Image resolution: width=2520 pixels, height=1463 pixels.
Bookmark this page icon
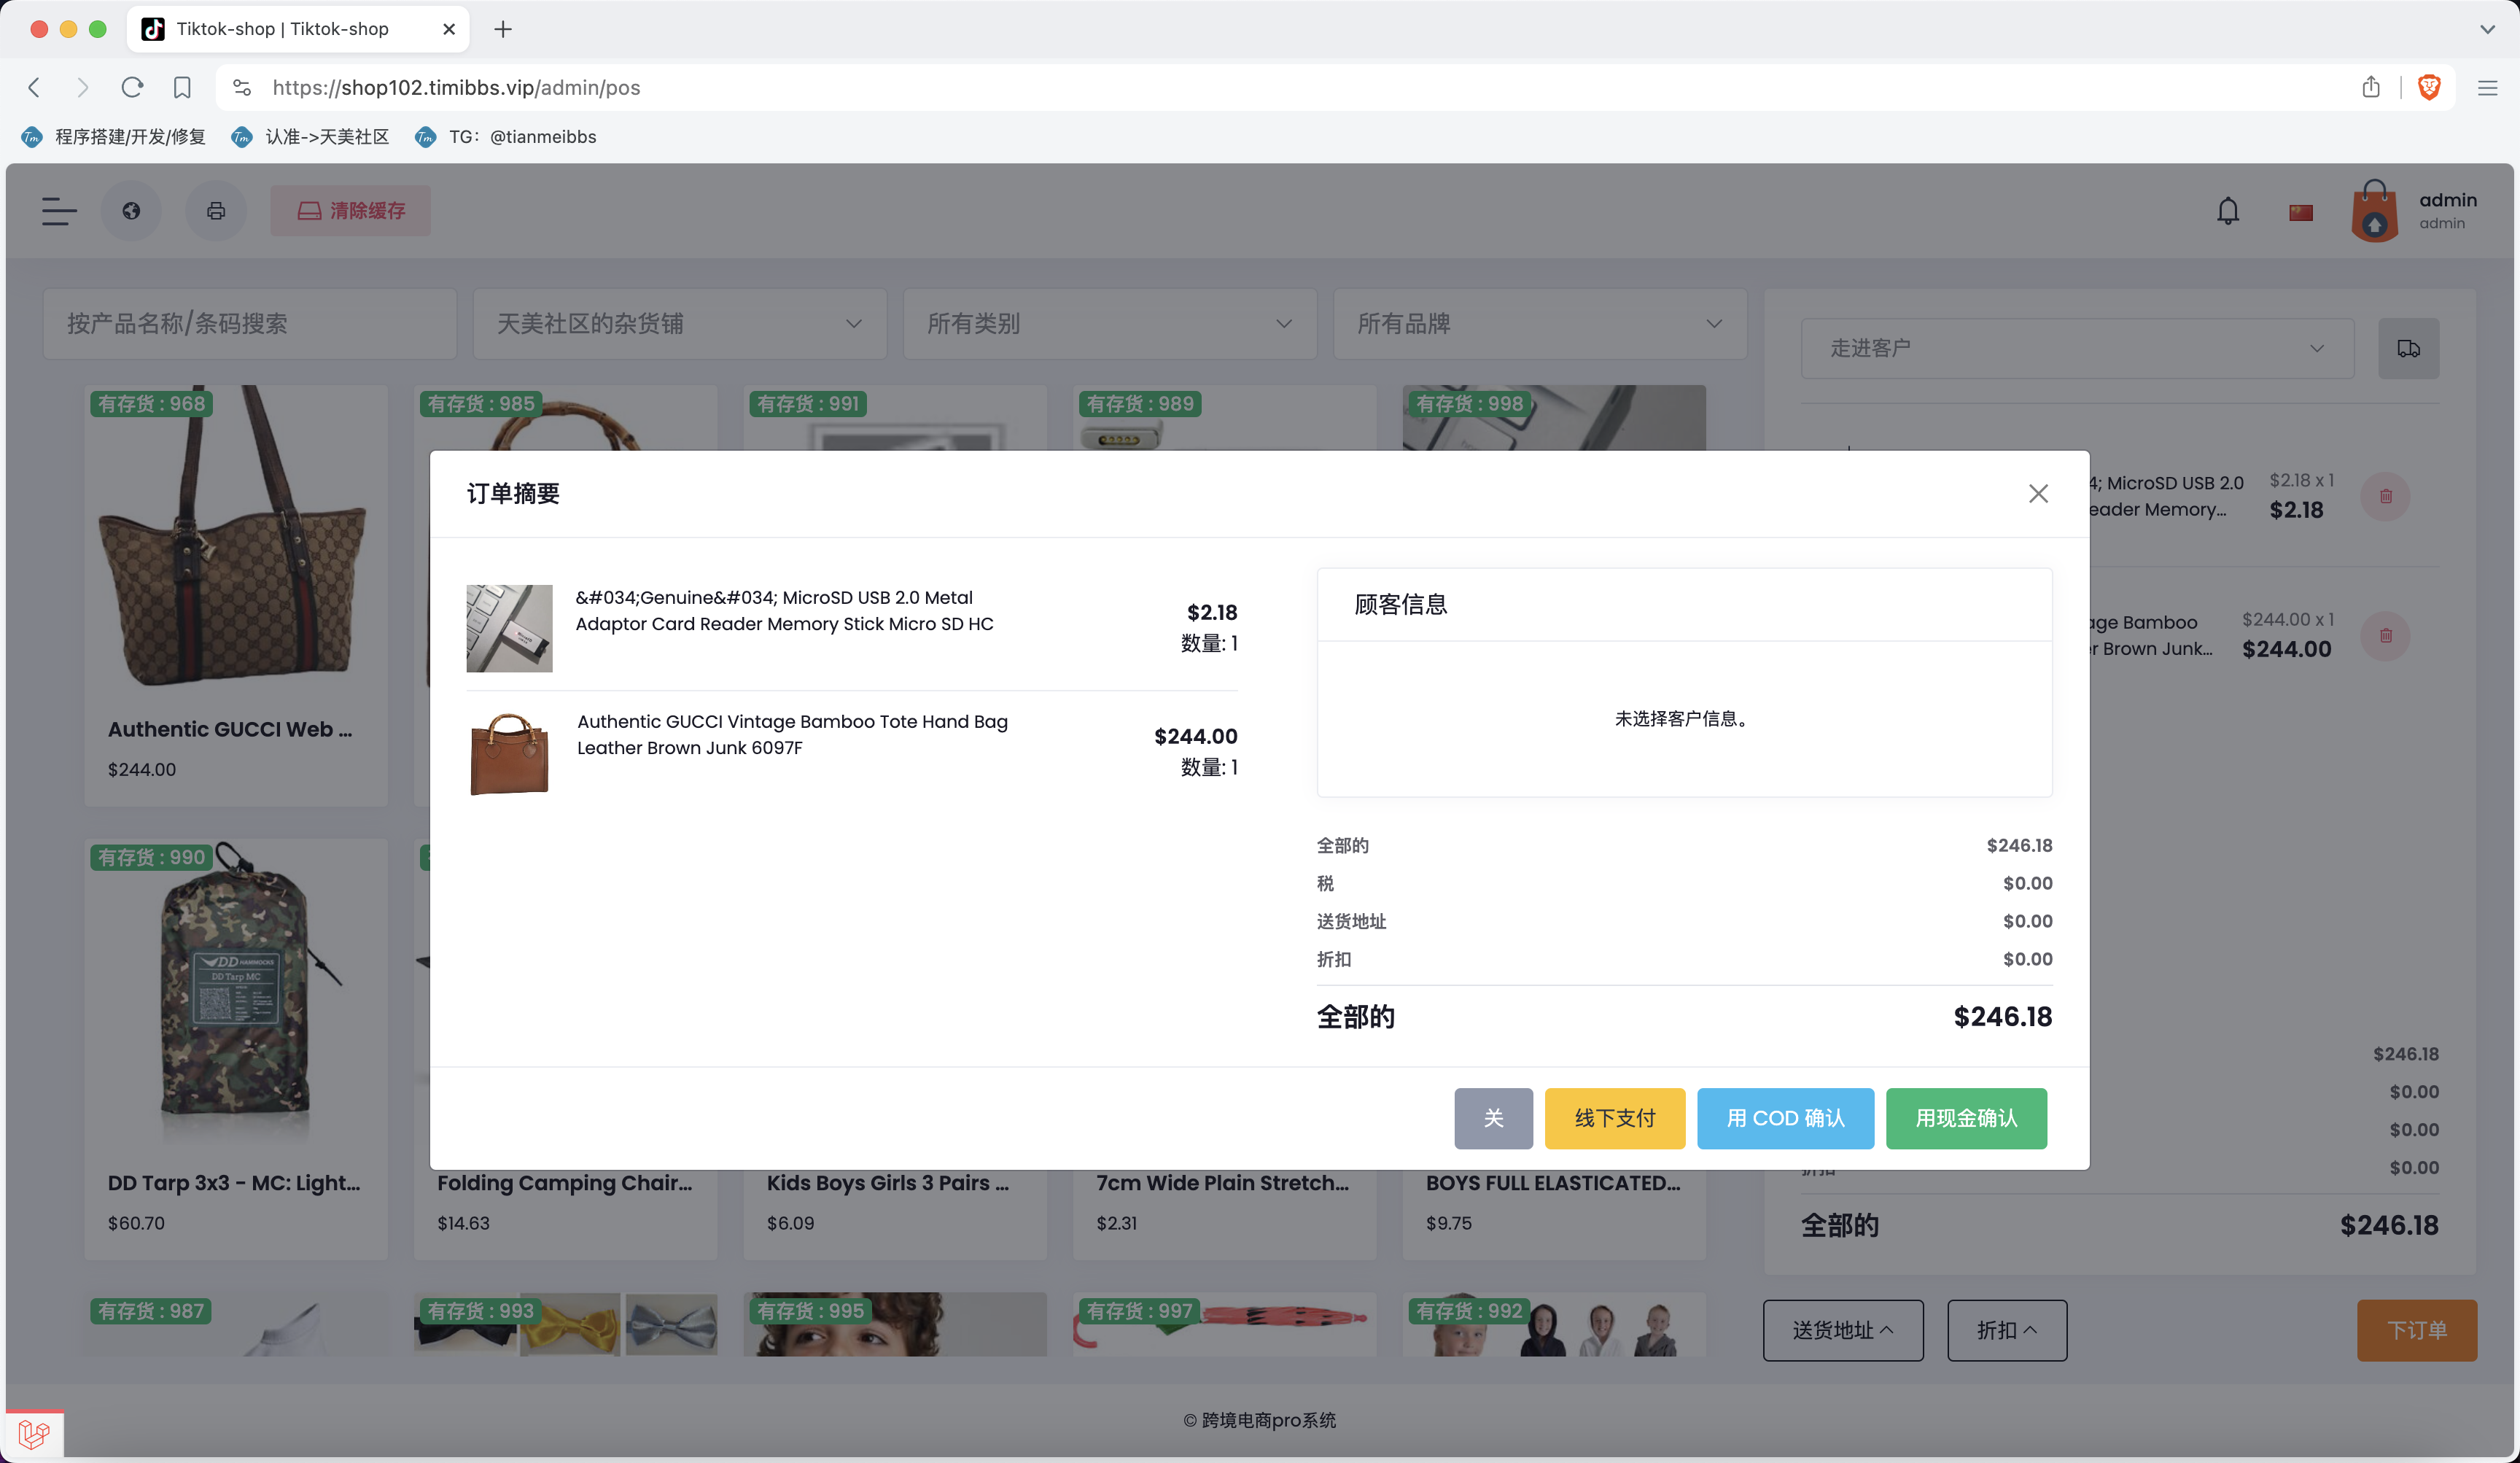pyautogui.click(x=182, y=87)
